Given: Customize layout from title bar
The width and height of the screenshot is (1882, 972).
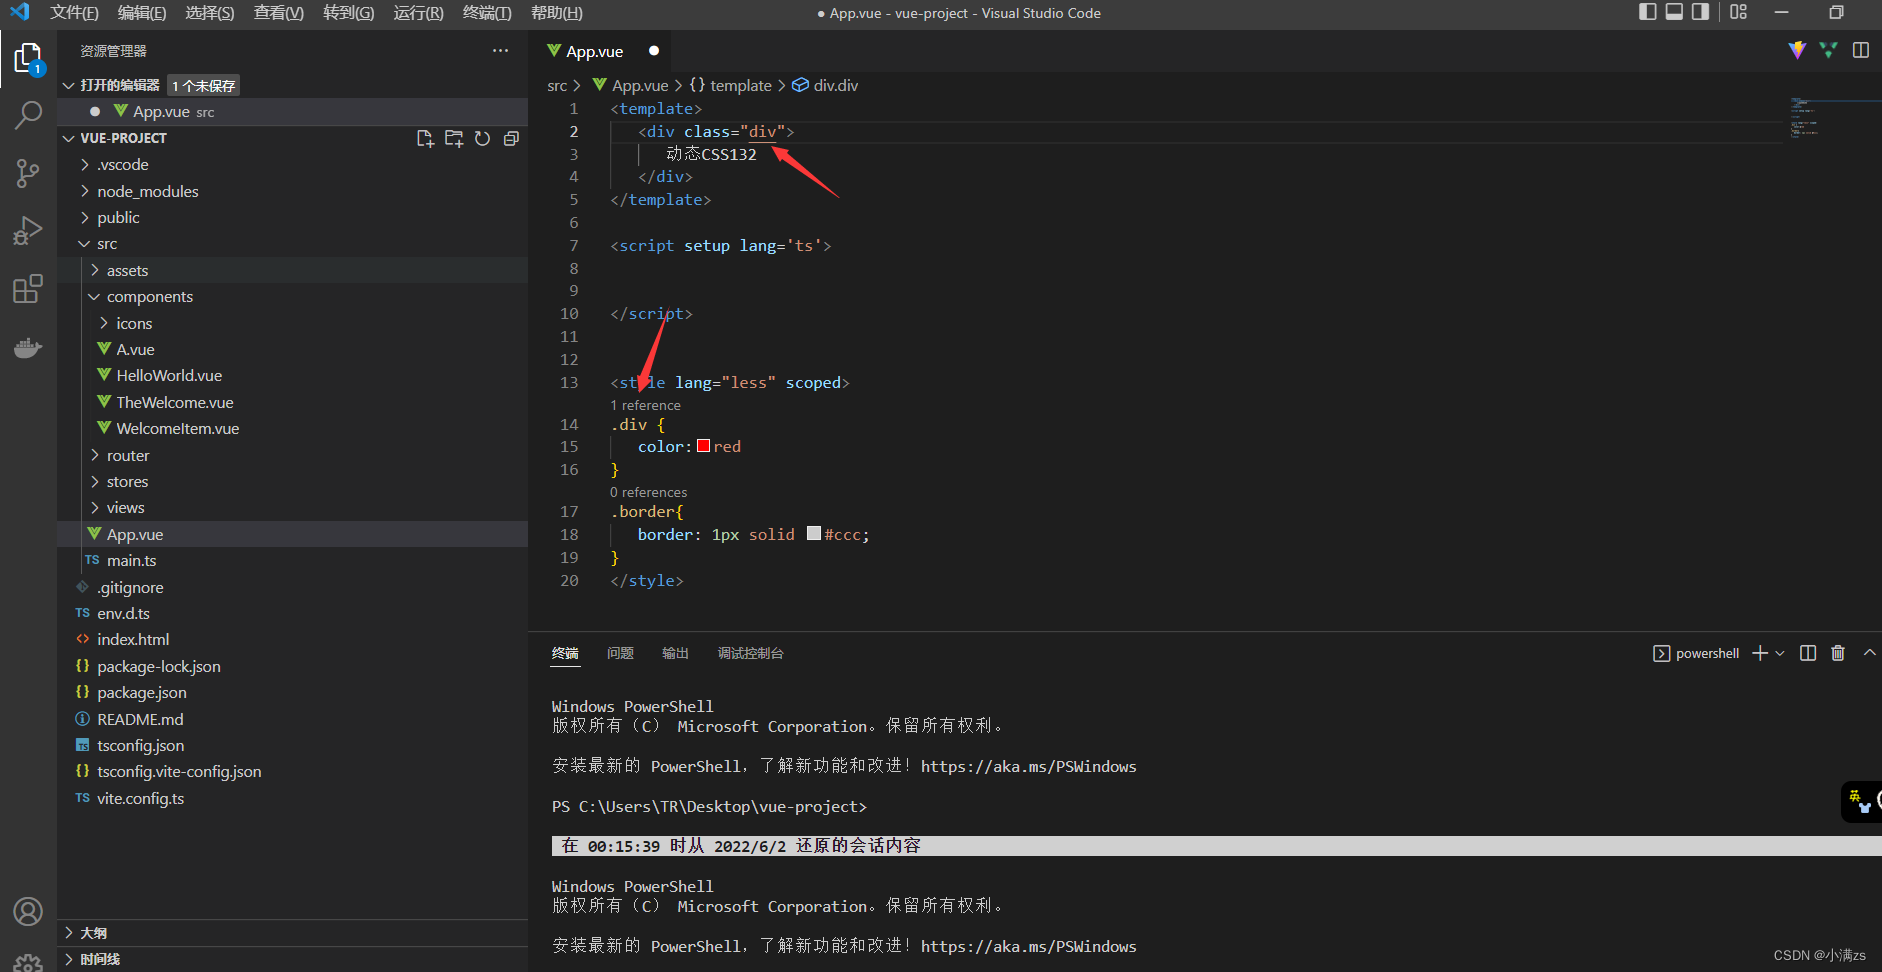Looking at the screenshot, I should tap(1739, 12).
